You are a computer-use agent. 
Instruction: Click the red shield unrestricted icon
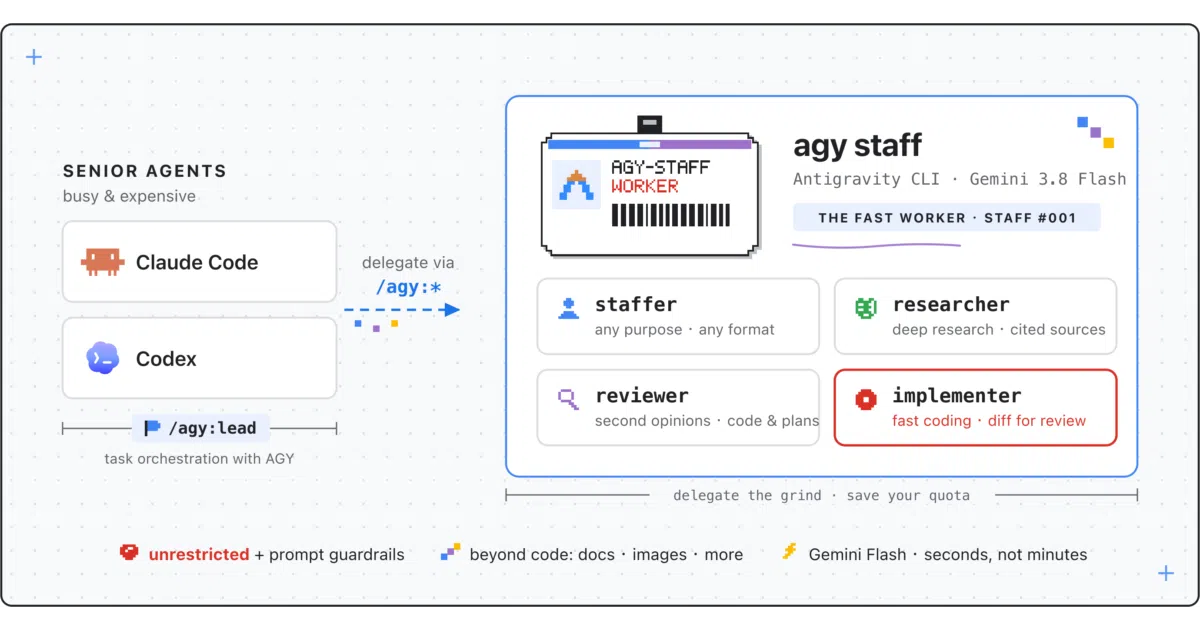click(129, 553)
